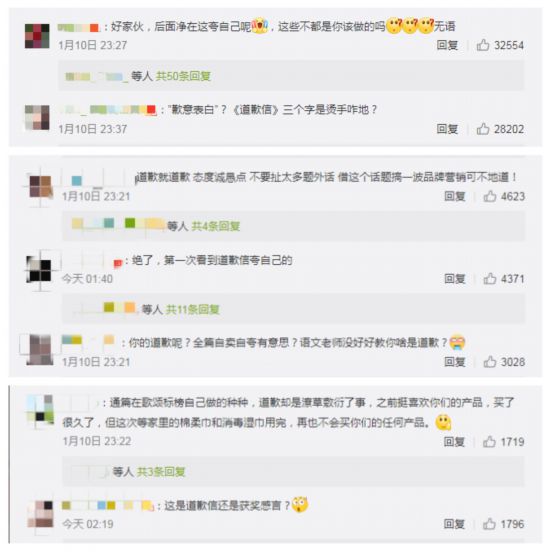
Task: Click thumbs-up on the 28202 likes comment
Action: tap(483, 129)
